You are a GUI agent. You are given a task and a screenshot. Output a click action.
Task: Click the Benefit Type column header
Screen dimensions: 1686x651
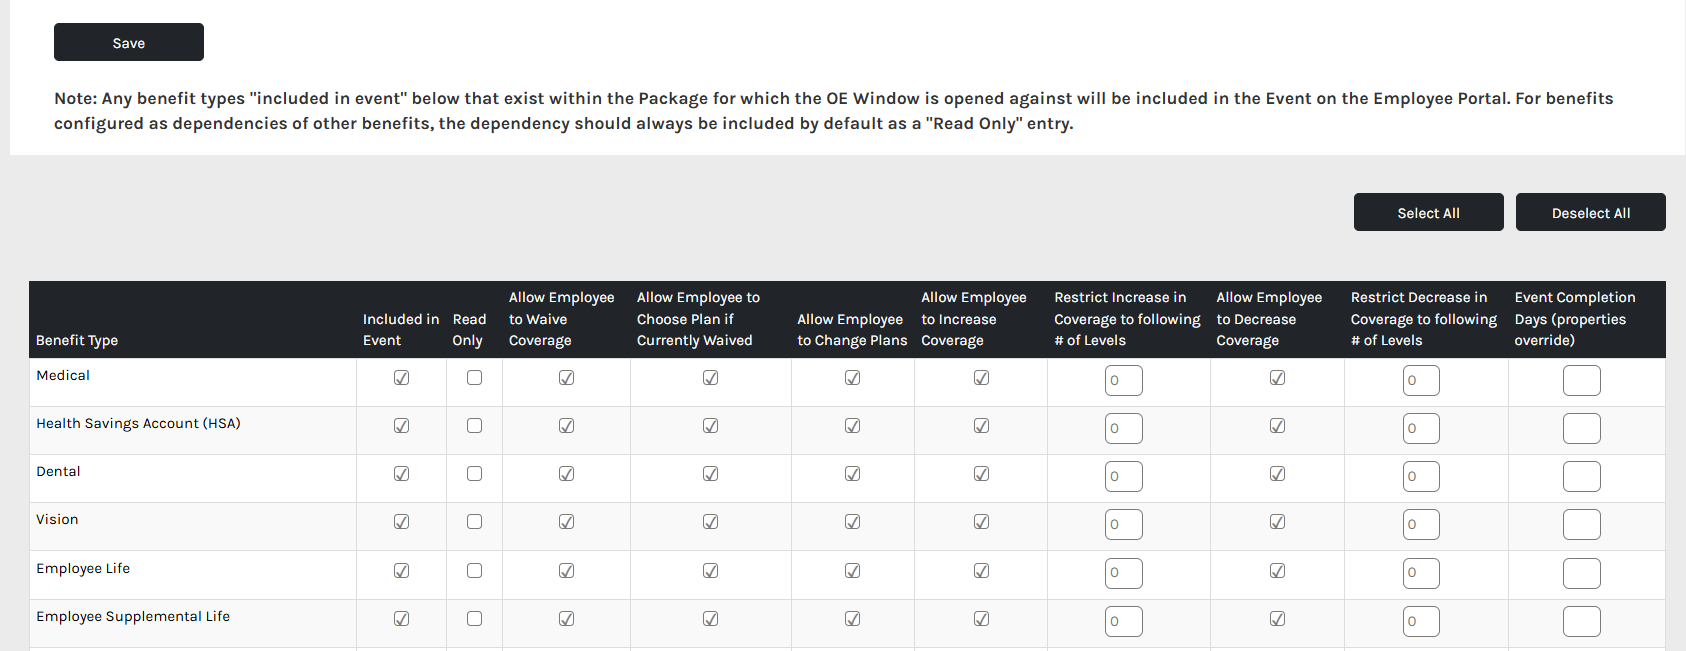click(x=77, y=340)
